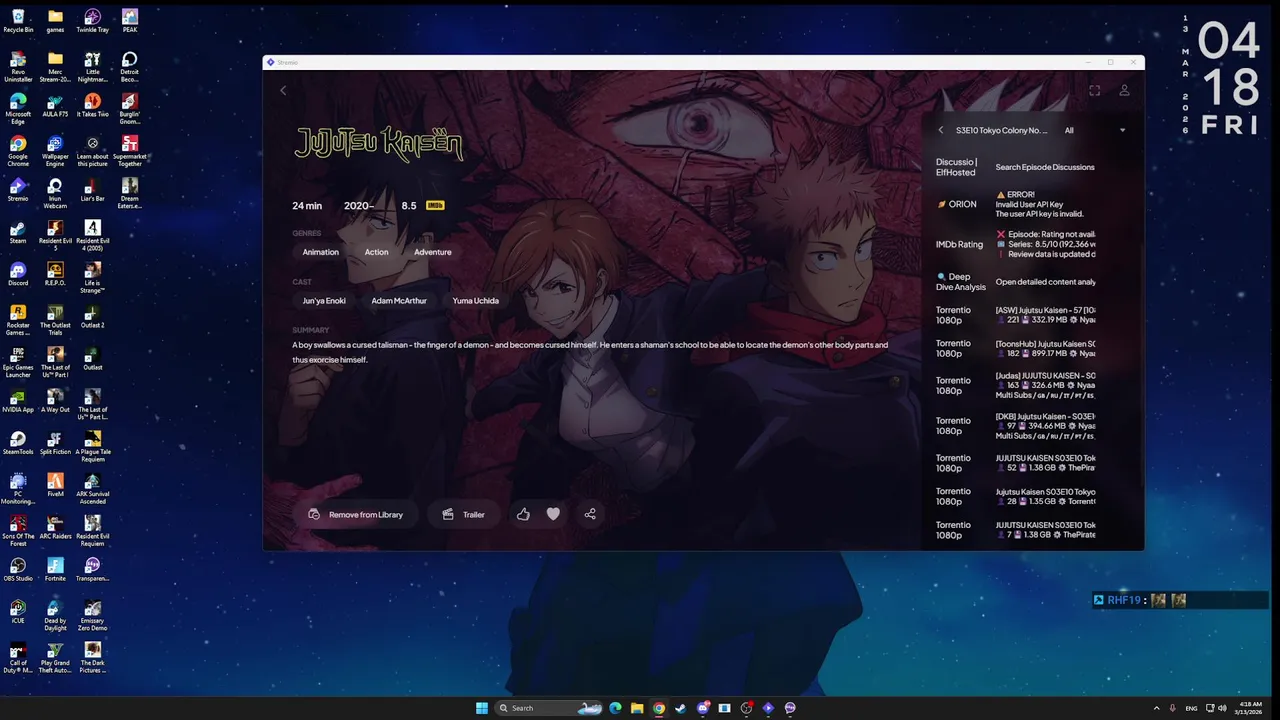The image size is (1280, 720).
Task: Select the Adventure genre chip
Action: 433,252
